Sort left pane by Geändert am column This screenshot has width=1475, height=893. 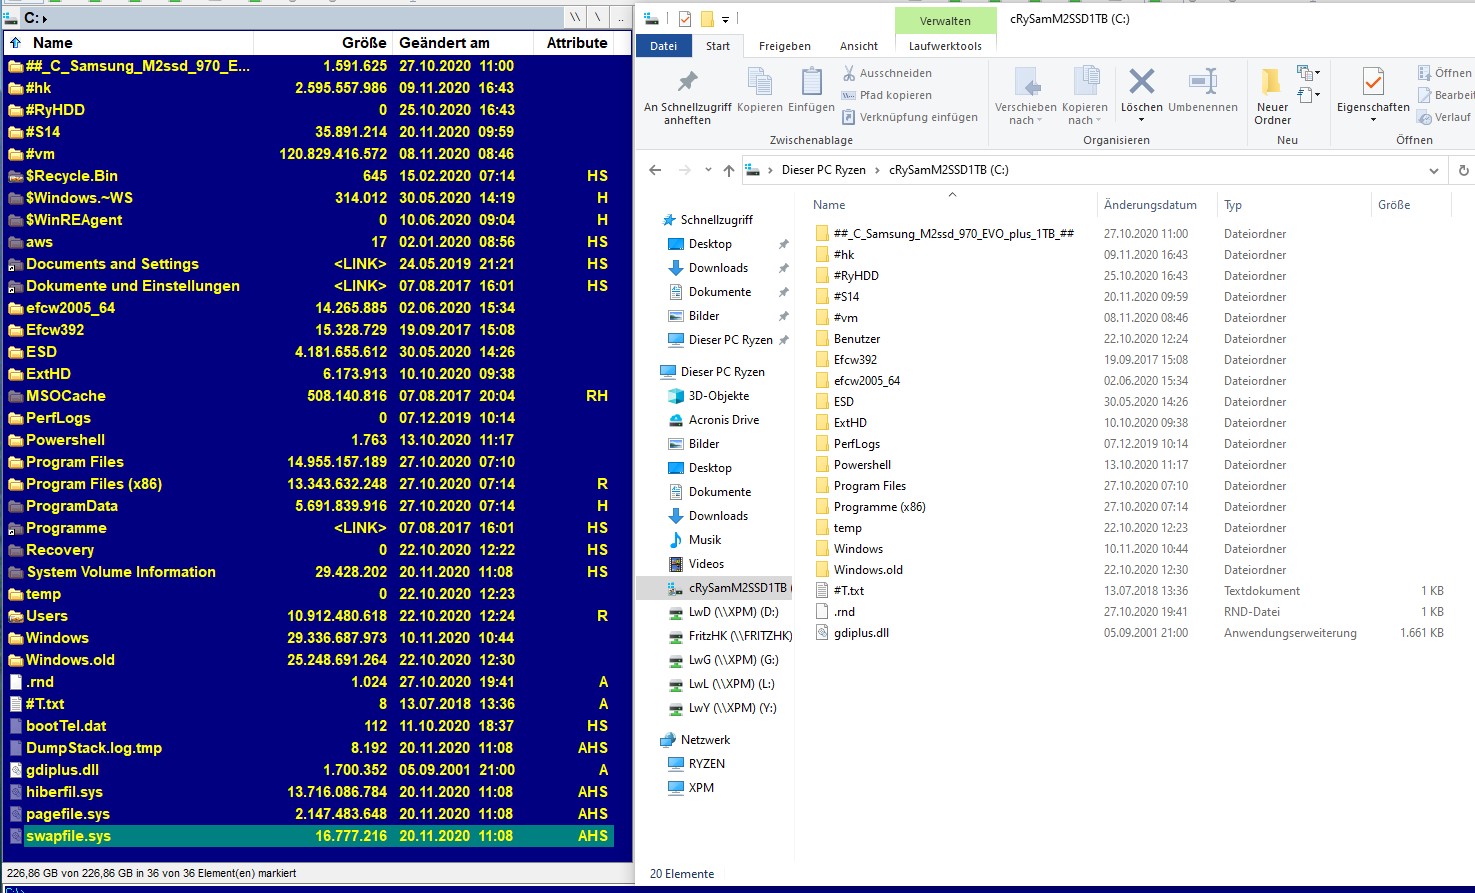coord(461,43)
